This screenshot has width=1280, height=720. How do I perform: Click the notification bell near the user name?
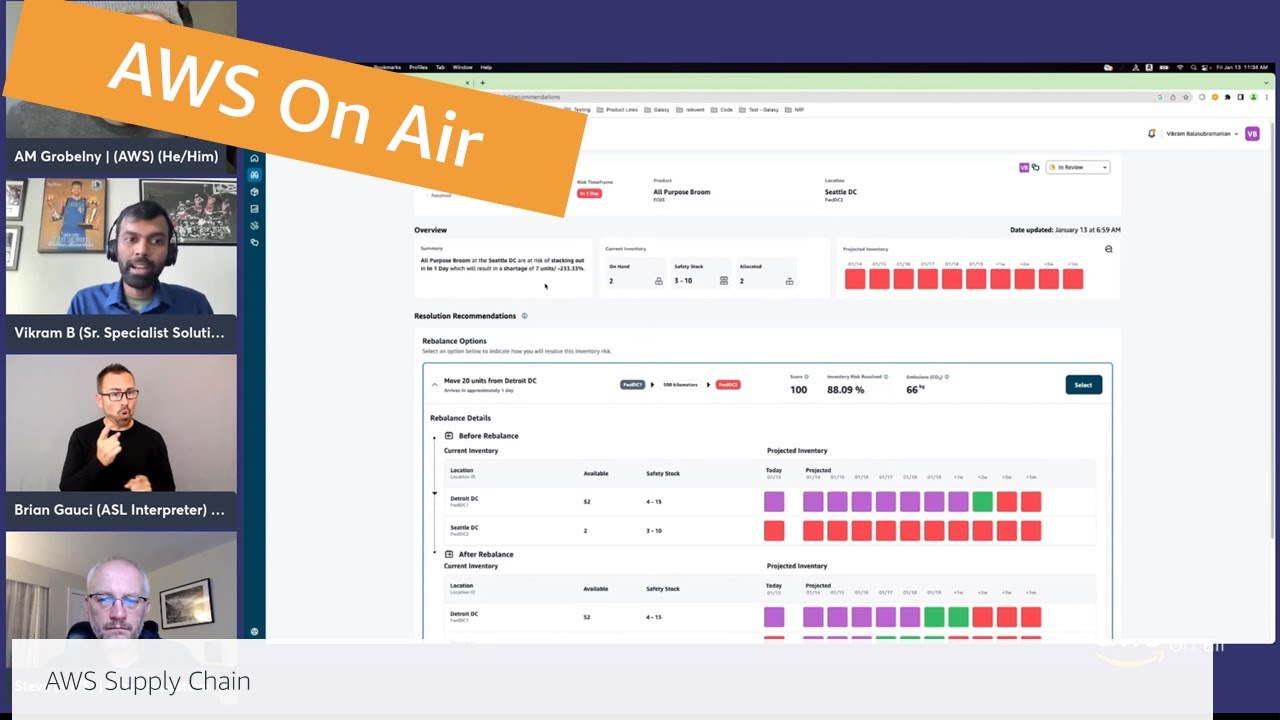[x=1151, y=134]
